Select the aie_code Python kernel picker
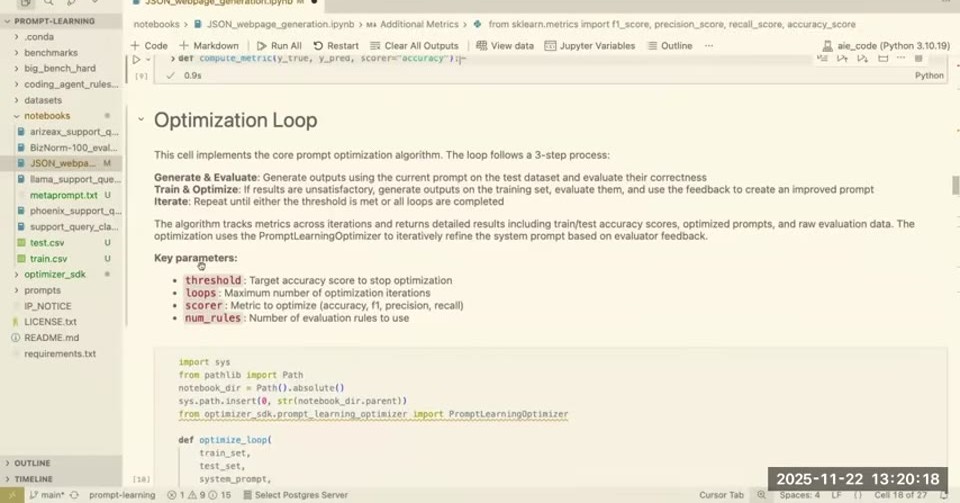The image size is (960, 503). click(x=886, y=46)
